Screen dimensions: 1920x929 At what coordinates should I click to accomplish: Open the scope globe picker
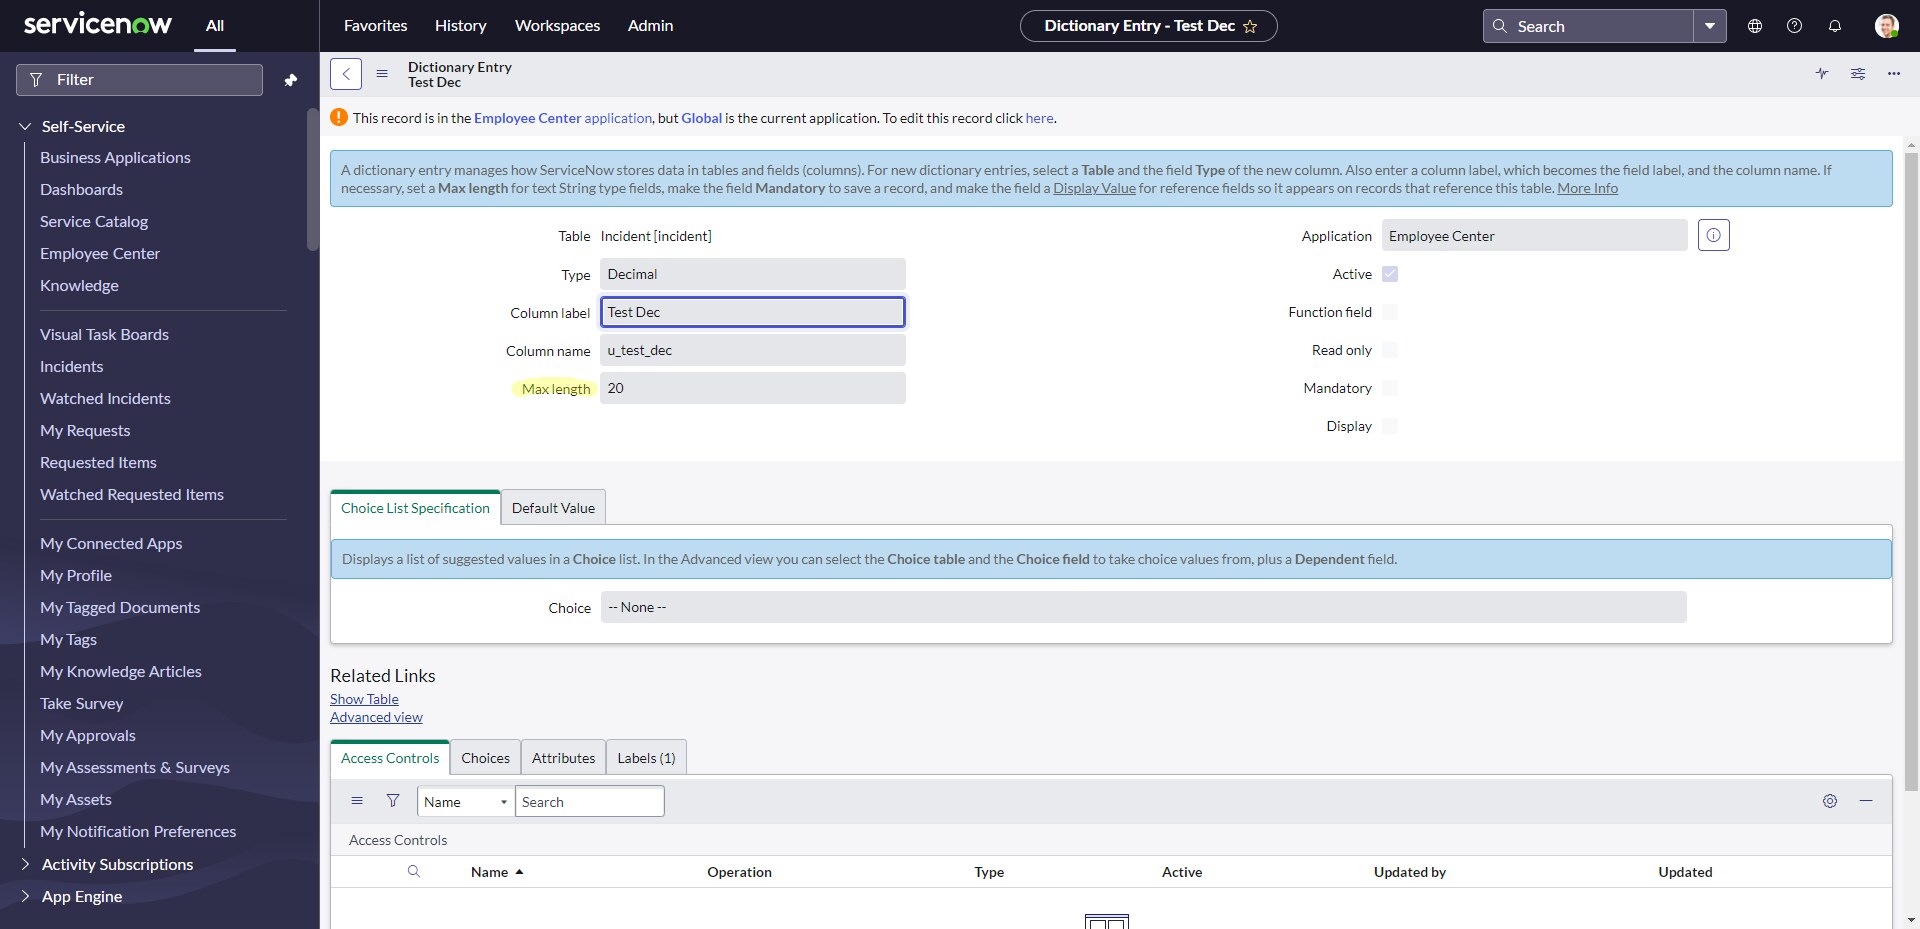pos(1755,26)
